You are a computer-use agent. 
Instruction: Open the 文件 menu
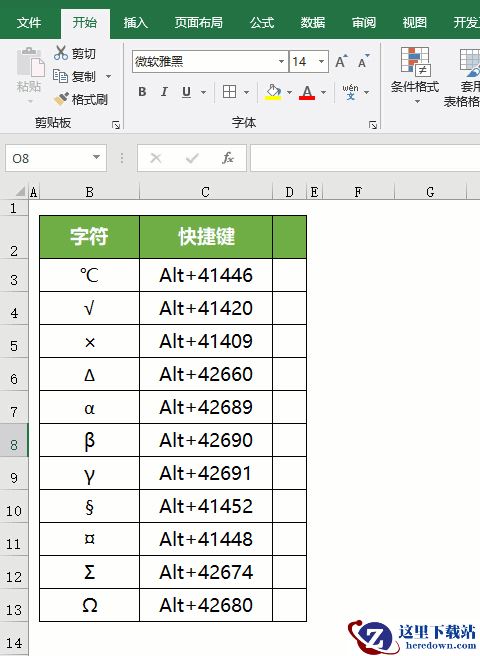[x=29, y=22]
